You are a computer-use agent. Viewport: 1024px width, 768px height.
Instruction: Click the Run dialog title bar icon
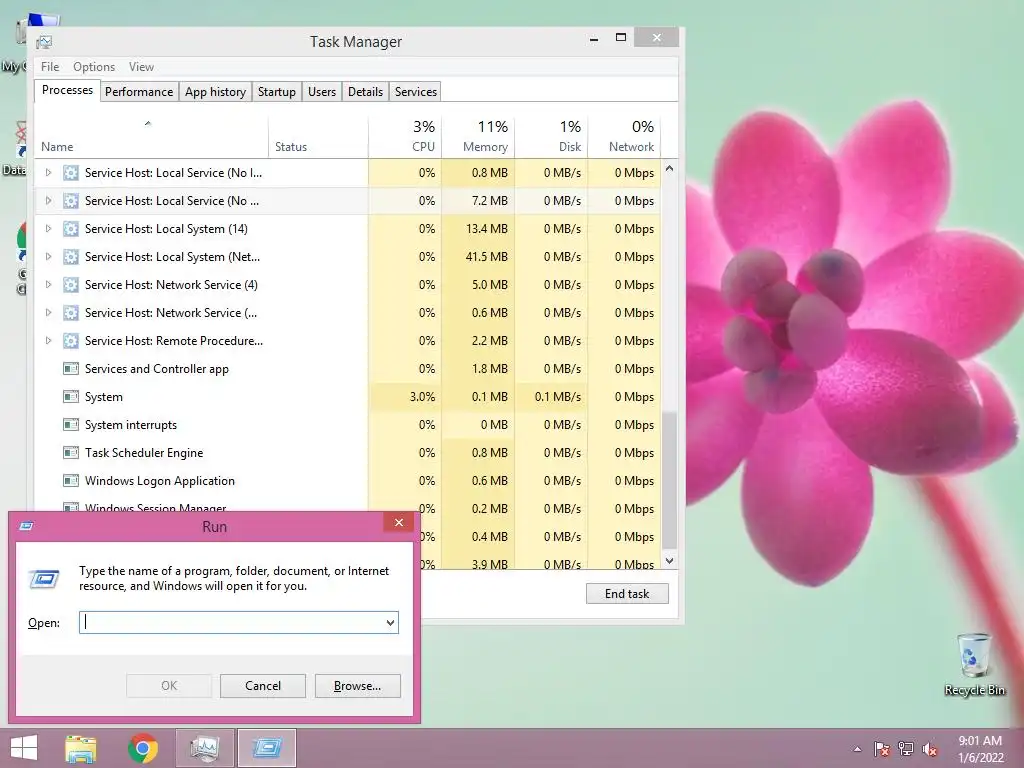click(x=27, y=526)
